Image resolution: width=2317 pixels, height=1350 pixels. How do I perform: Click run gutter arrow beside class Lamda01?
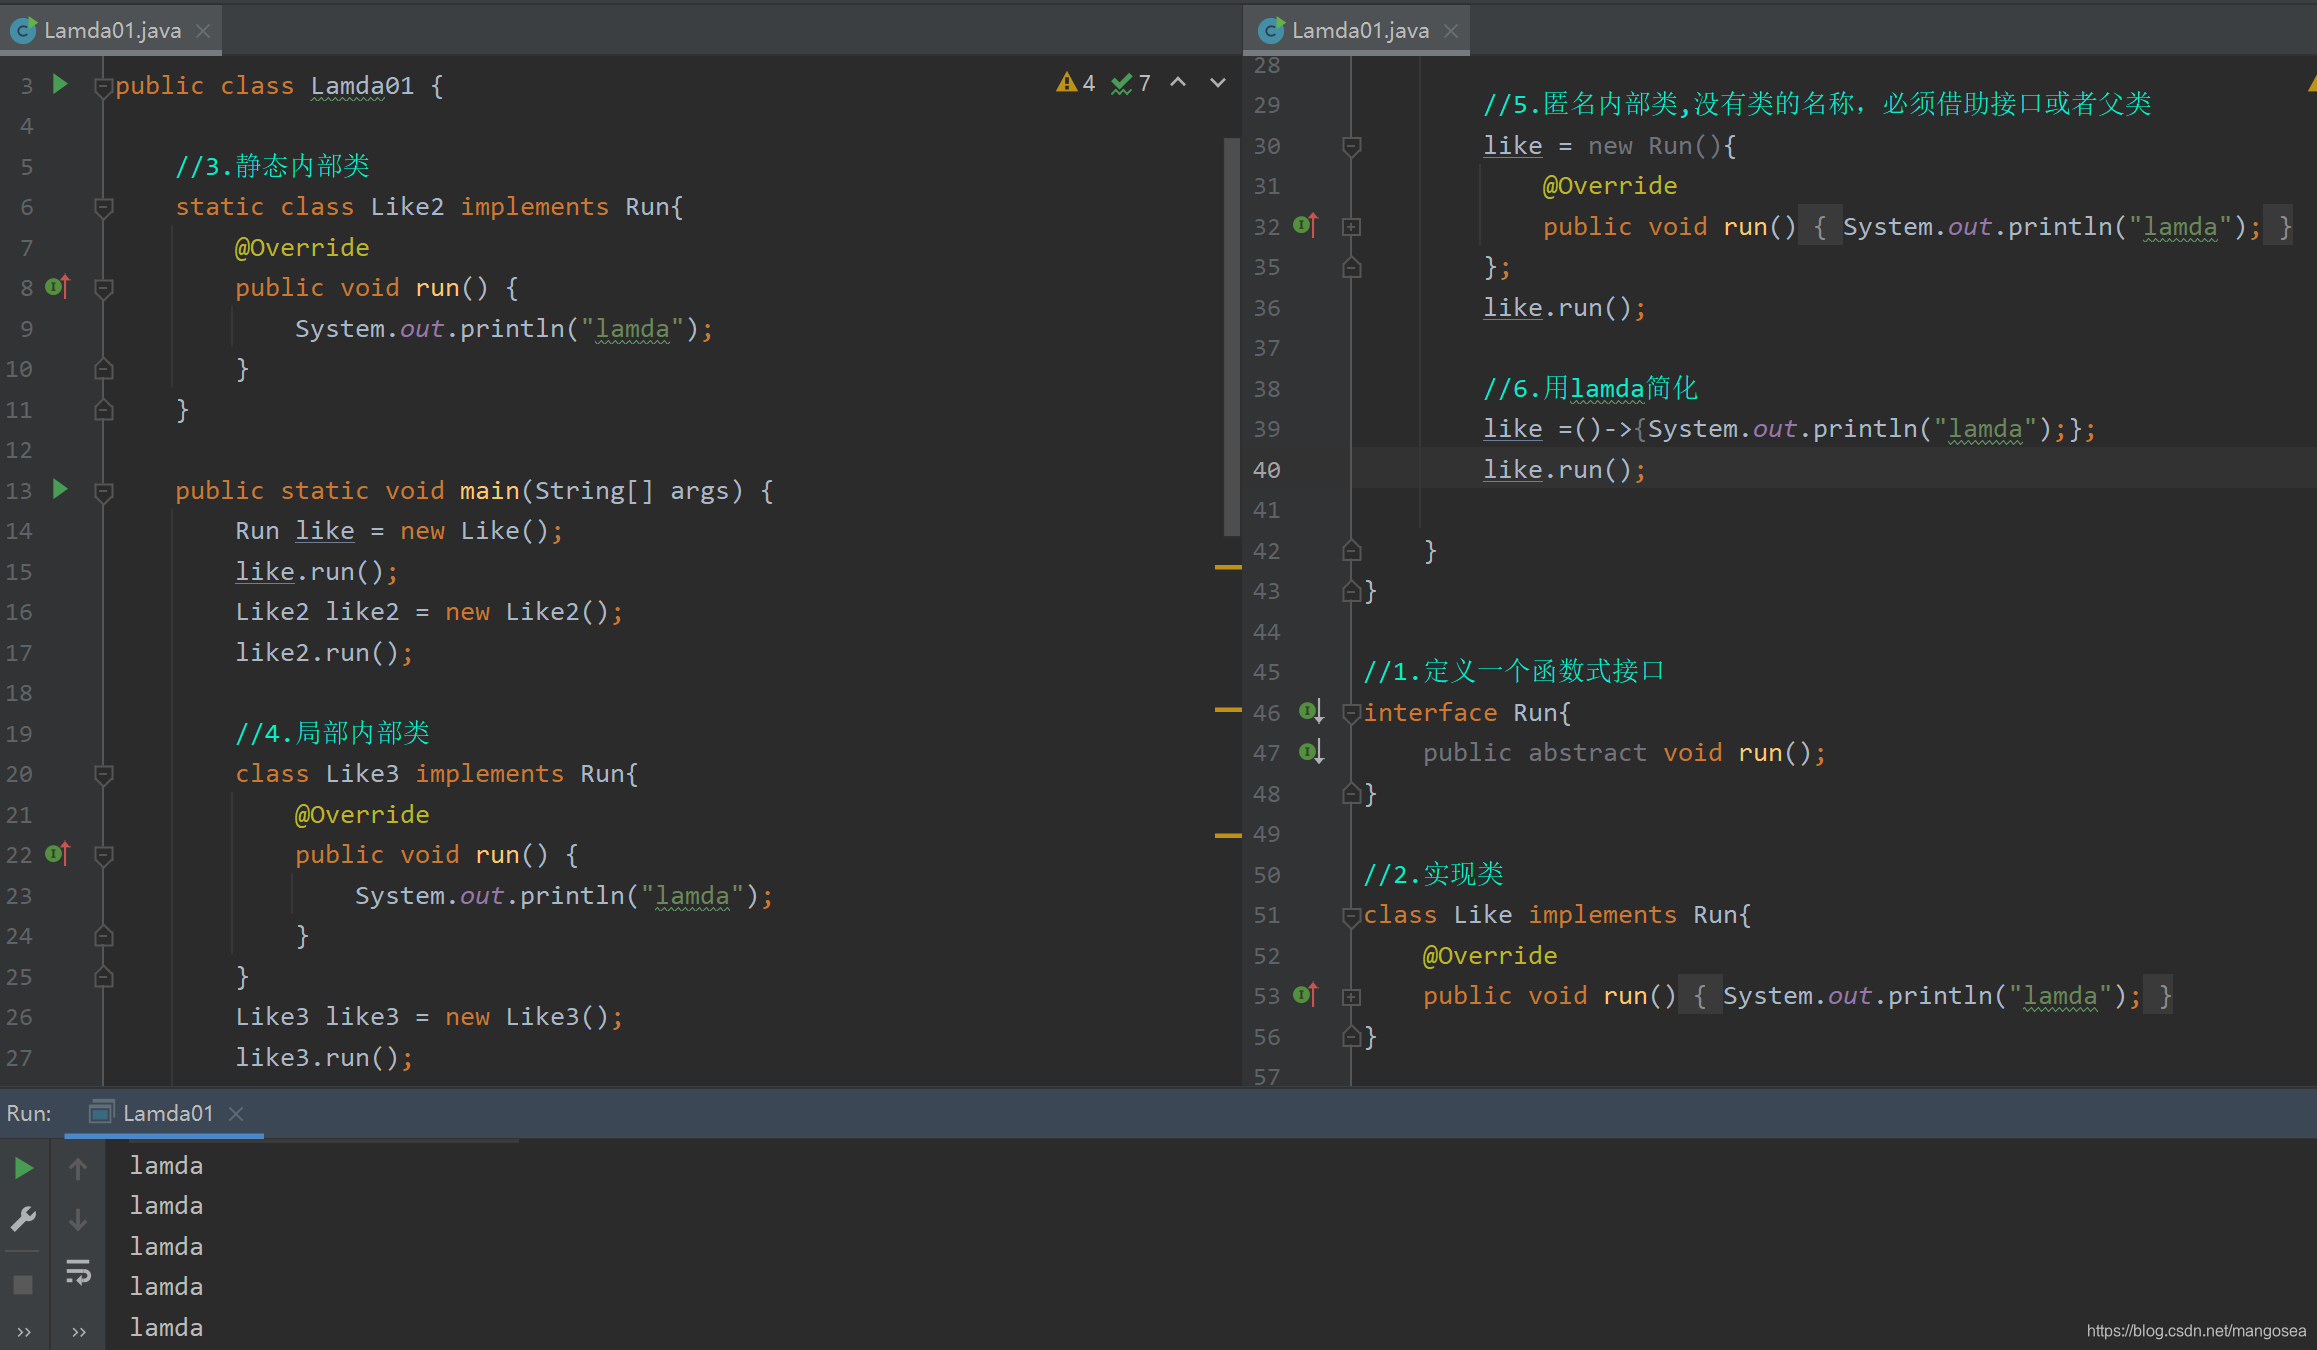pyautogui.click(x=60, y=84)
